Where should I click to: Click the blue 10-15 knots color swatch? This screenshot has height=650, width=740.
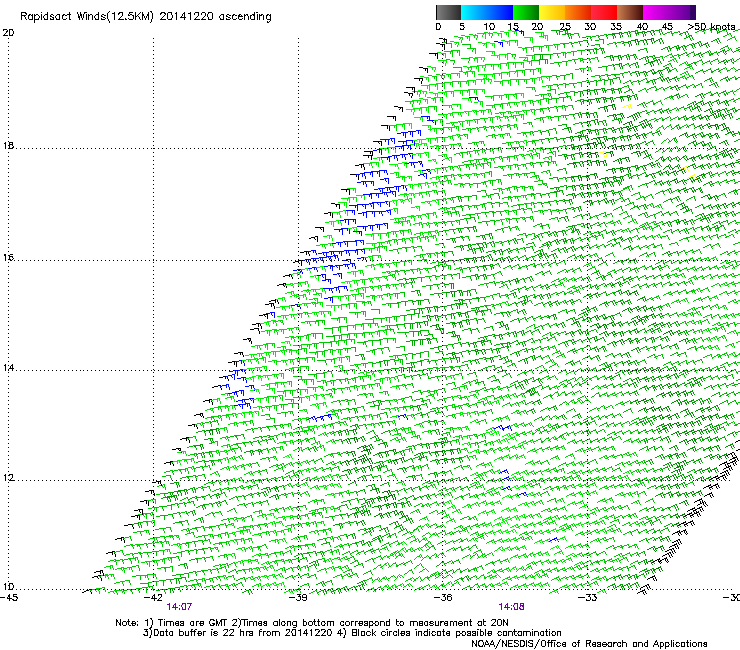click(x=500, y=12)
